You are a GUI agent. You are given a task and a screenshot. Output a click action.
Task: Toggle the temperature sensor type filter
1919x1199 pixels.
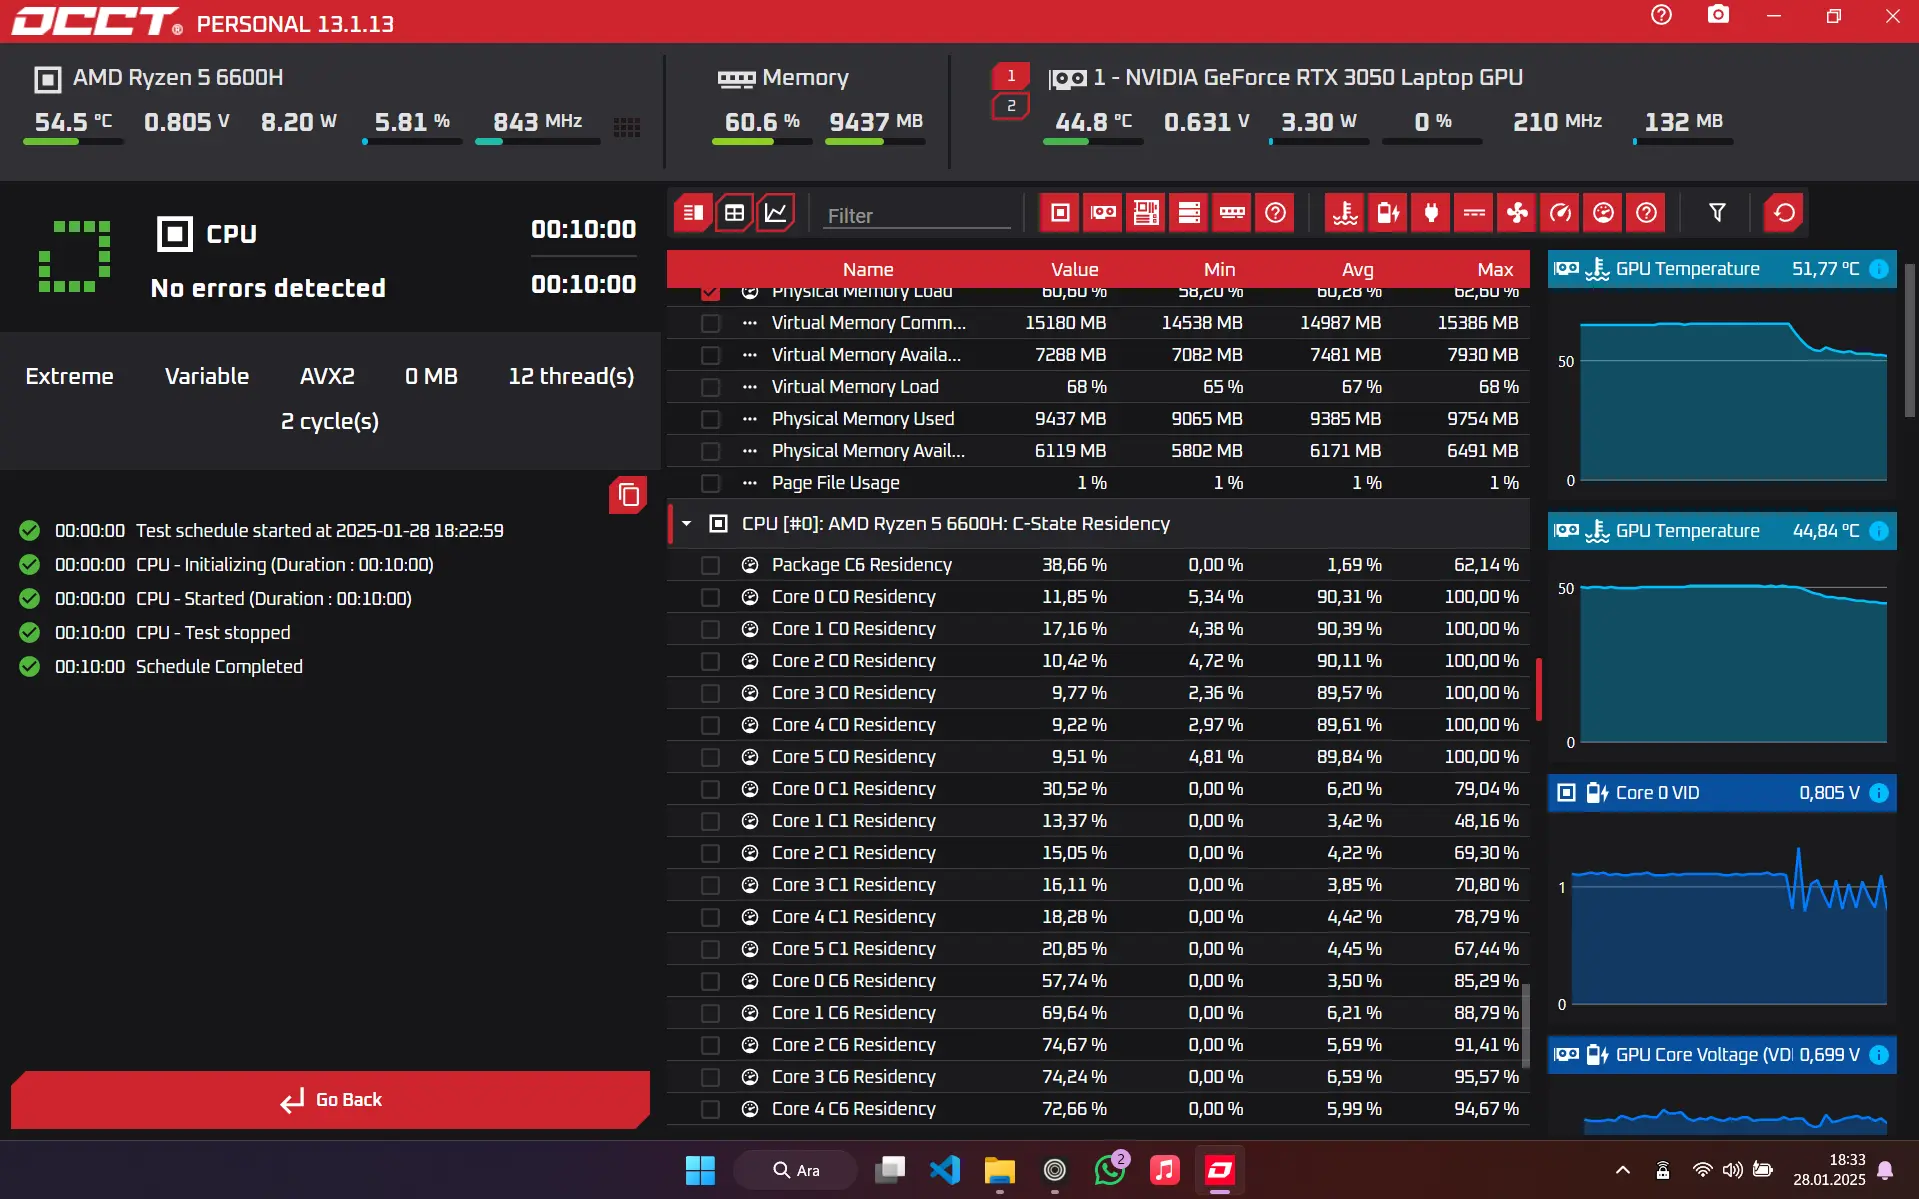click(1345, 213)
